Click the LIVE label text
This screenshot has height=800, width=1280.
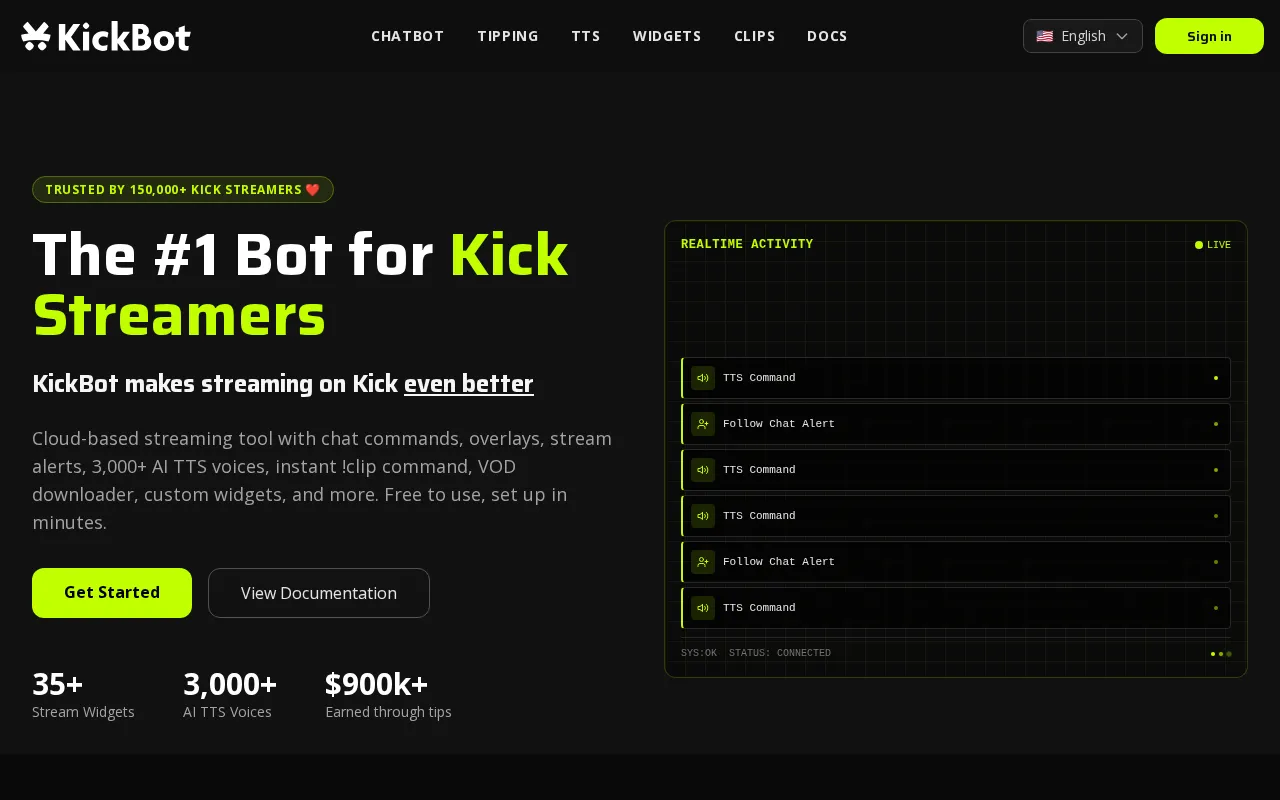(1219, 245)
